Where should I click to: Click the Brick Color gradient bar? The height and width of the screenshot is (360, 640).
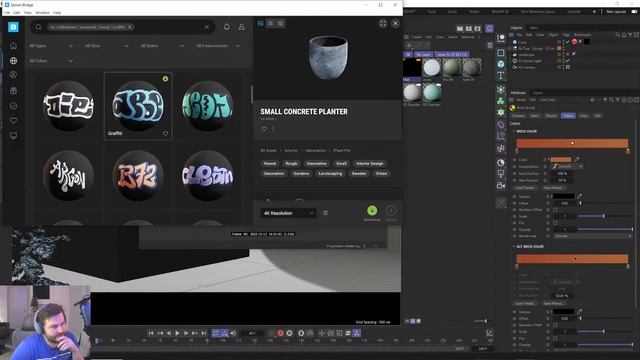click(572, 143)
